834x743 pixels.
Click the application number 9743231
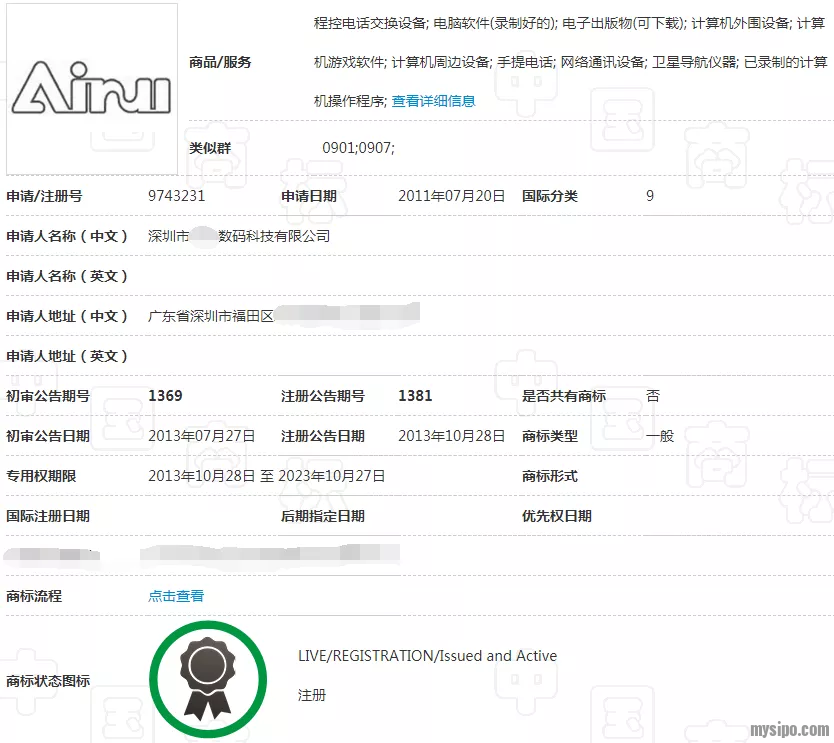[x=176, y=196]
